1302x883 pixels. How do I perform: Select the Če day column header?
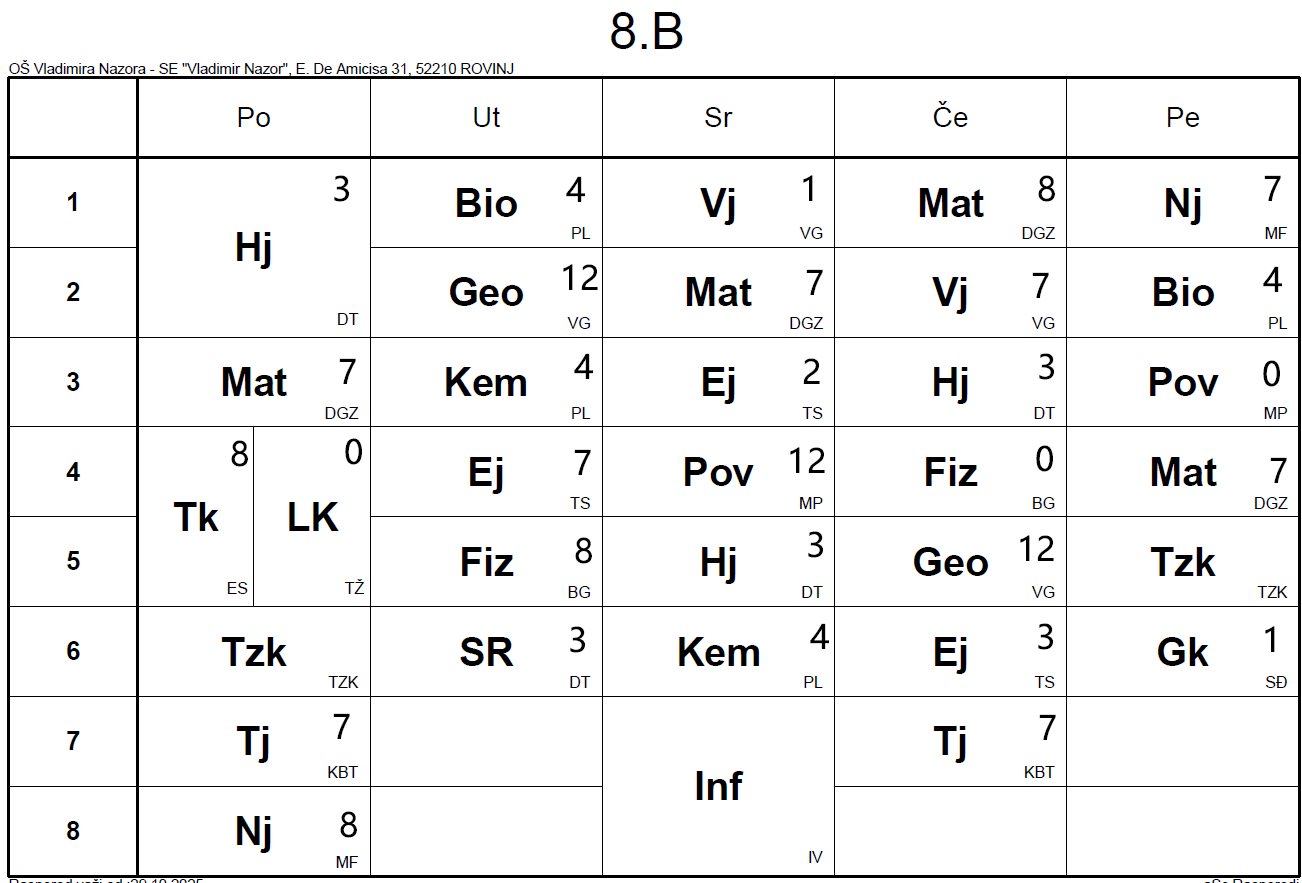click(950, 118)
